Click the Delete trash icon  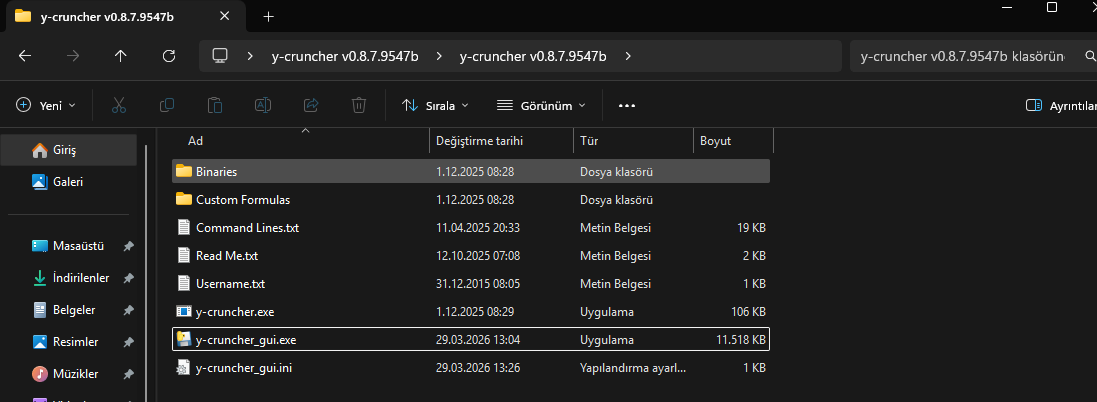pos(359,106)
